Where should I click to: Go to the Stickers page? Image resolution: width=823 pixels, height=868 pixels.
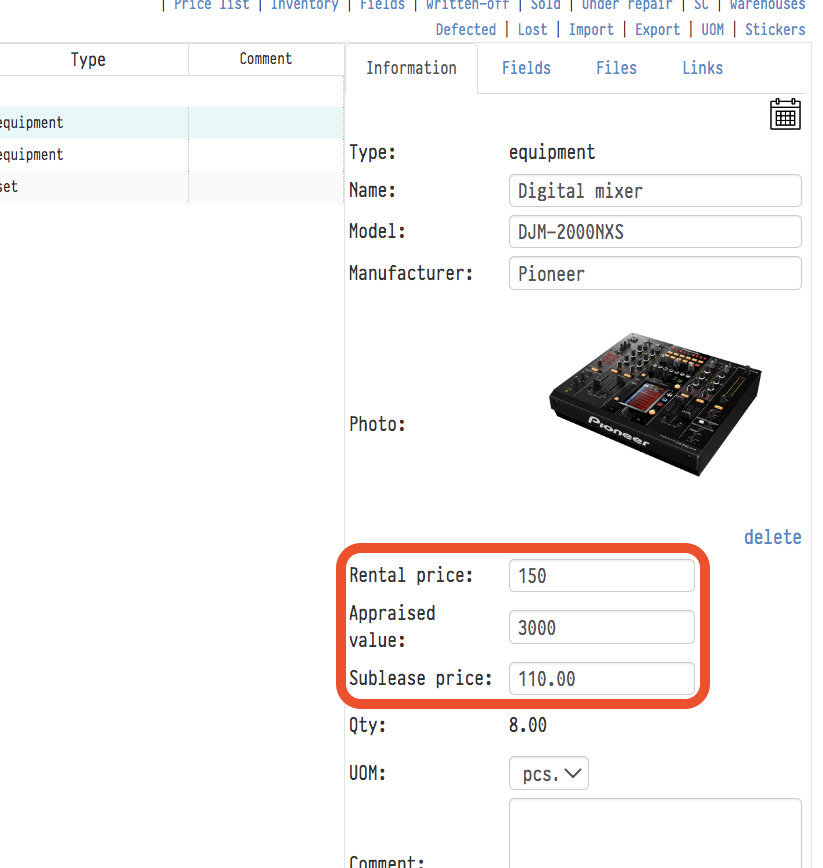pos(775,29)
